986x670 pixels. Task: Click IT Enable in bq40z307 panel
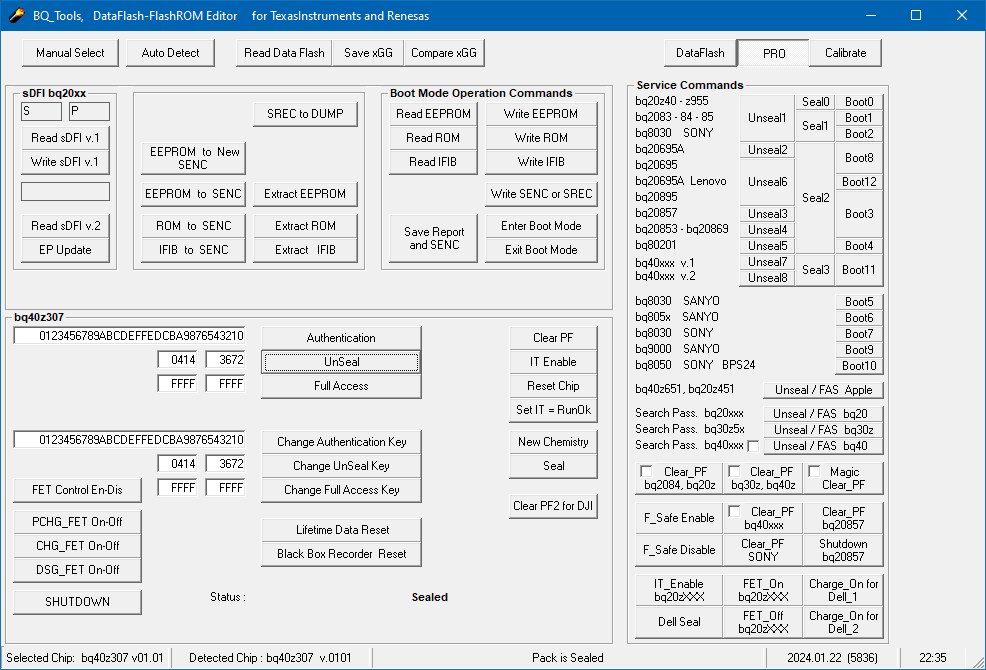pos(553,362)
